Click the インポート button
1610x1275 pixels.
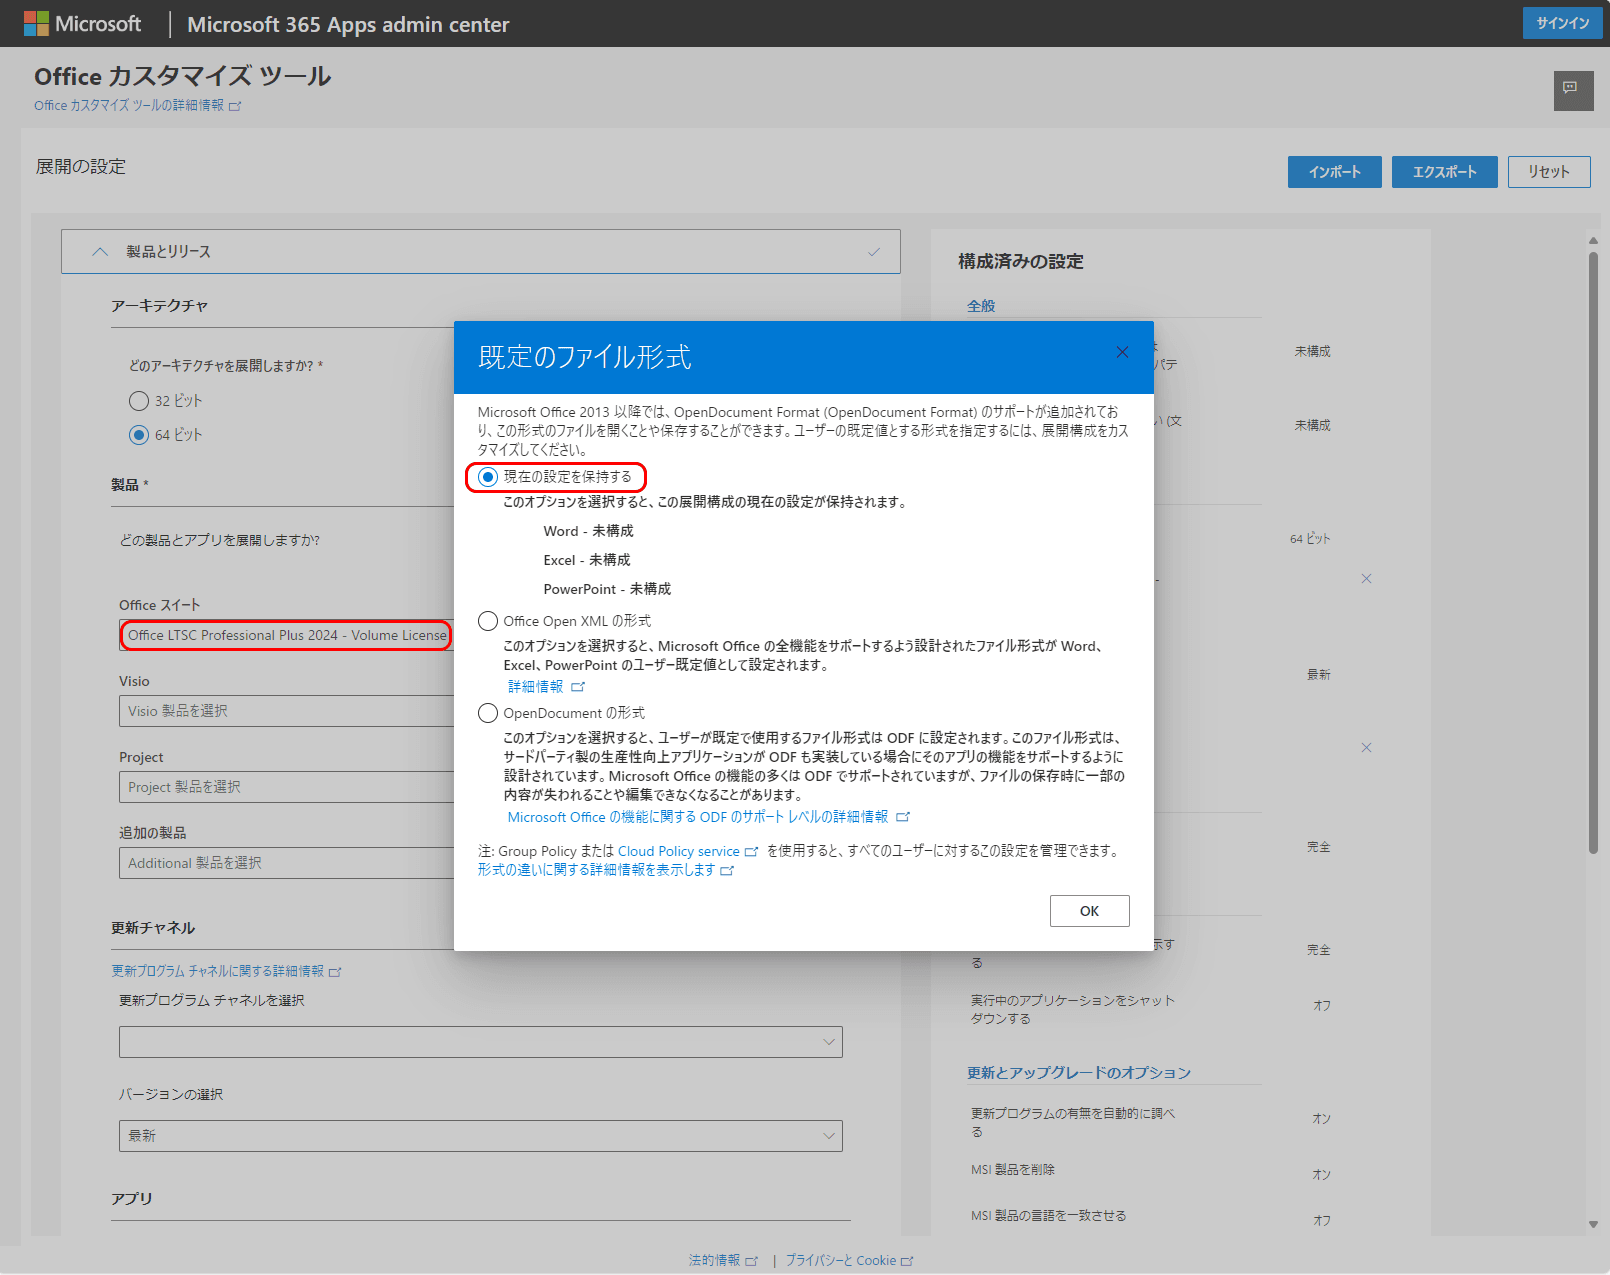[1335, 172]
